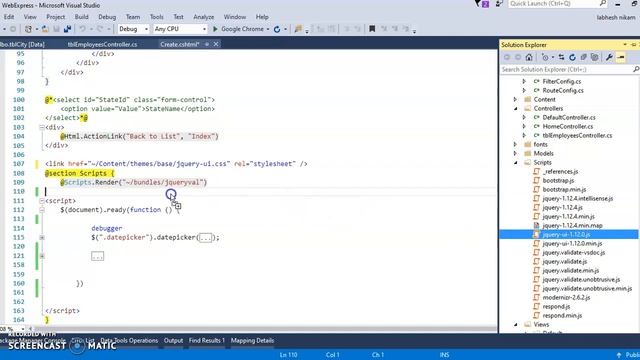Select DefaultController.cs in Solution Explorer
640x360 pixels.
569,118
